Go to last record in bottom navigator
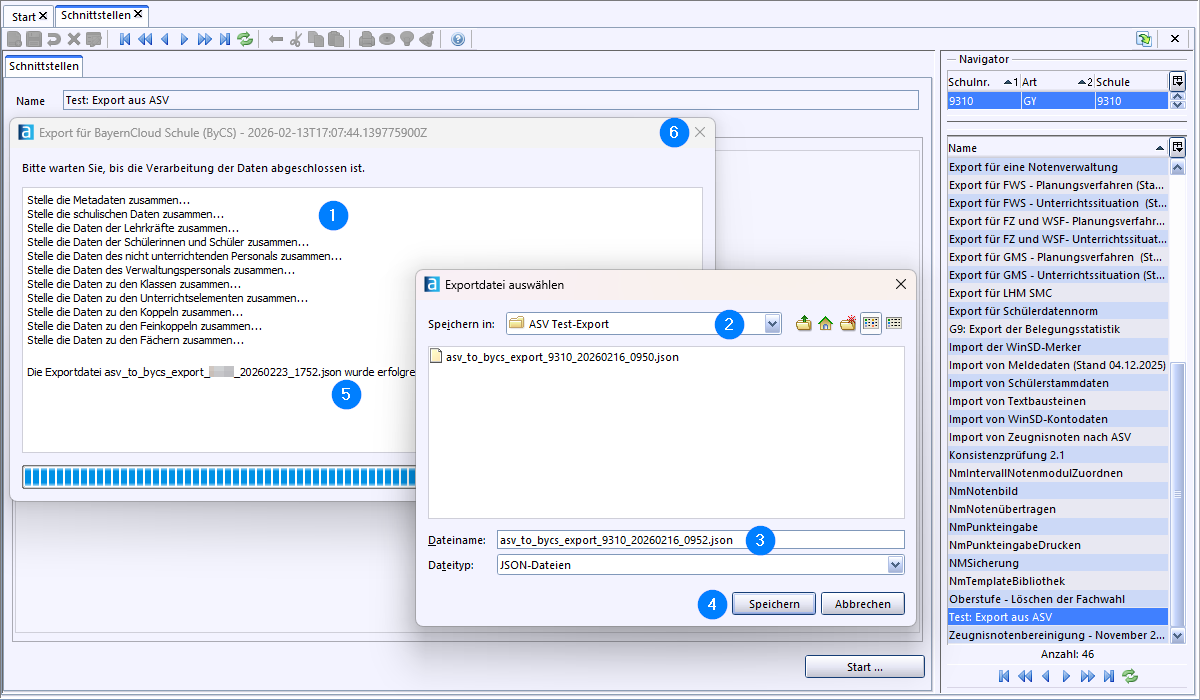The height and width of the screenshot is (700, 1200). pos(1108,676)
